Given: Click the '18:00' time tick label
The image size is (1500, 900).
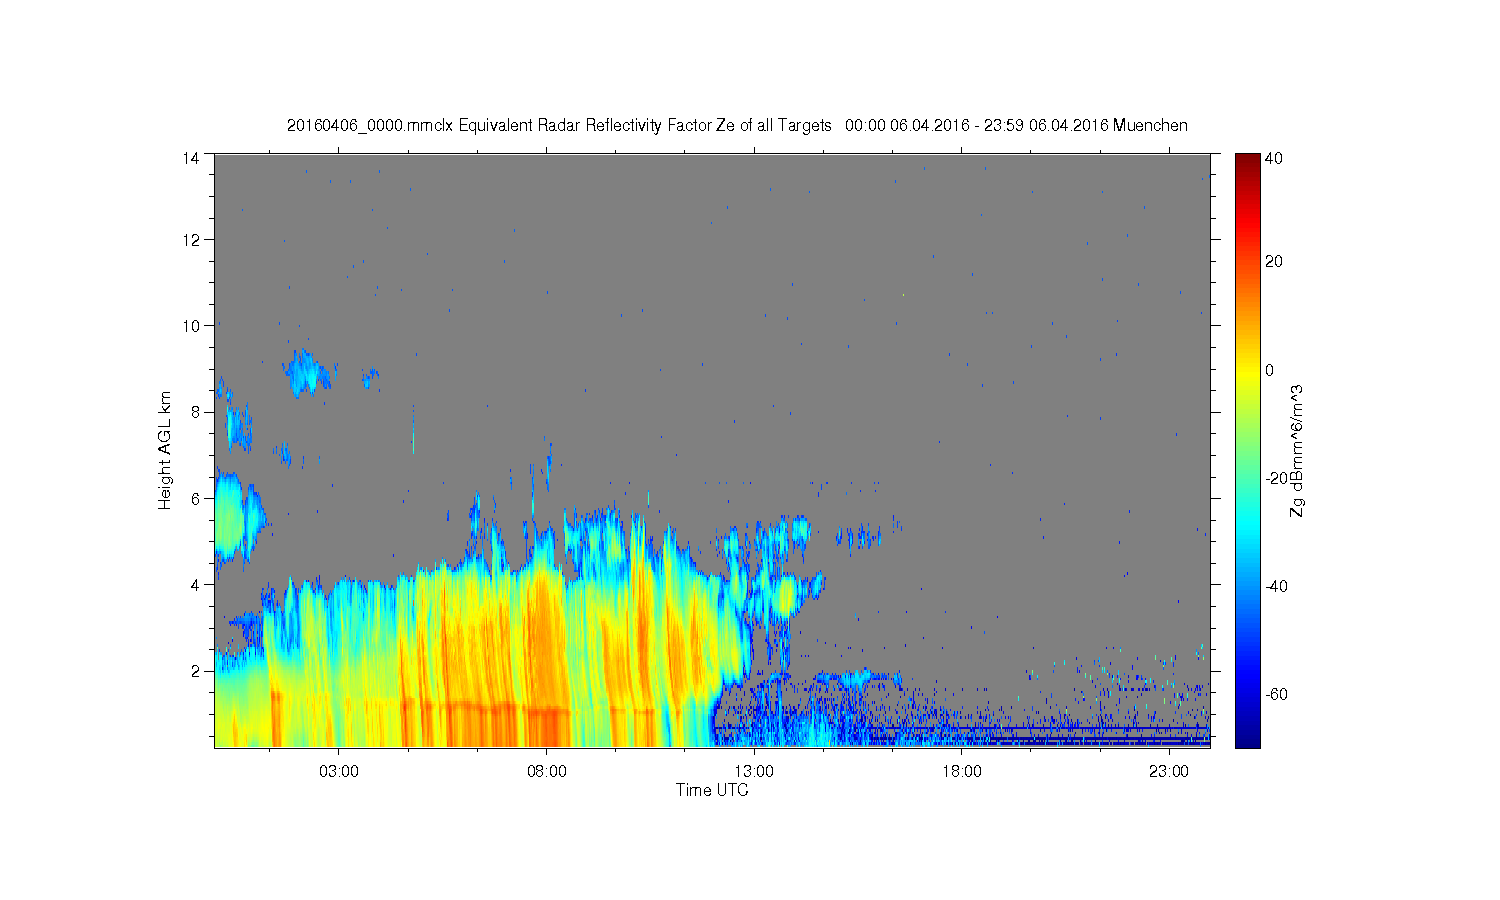Looking at the screenshot, I should (x=961, y=771).
